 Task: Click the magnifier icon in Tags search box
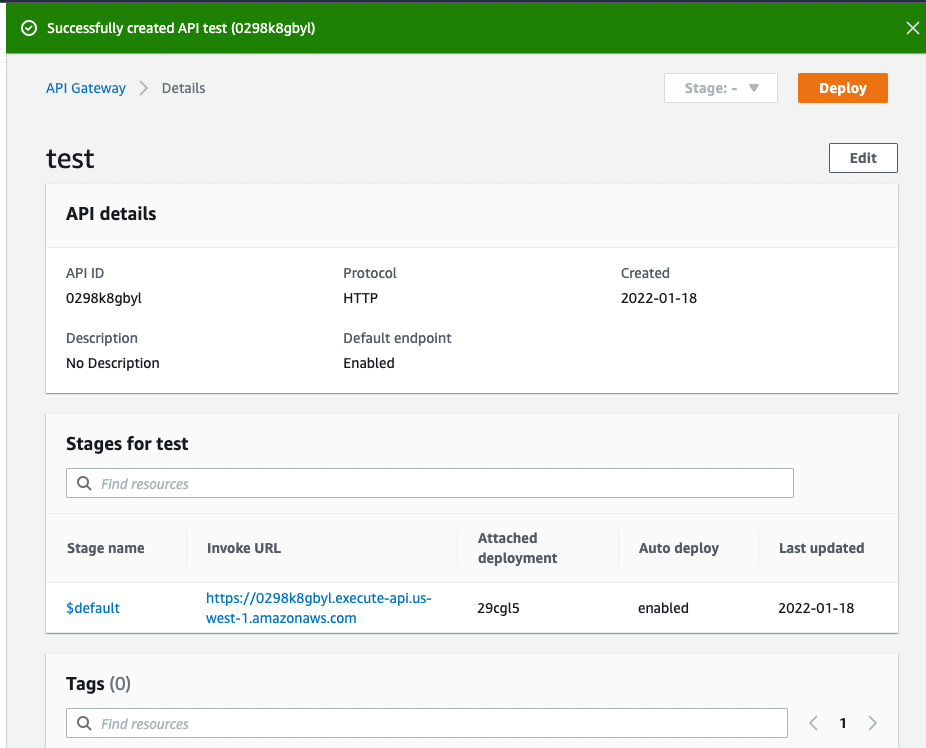(x=84, y=723)
